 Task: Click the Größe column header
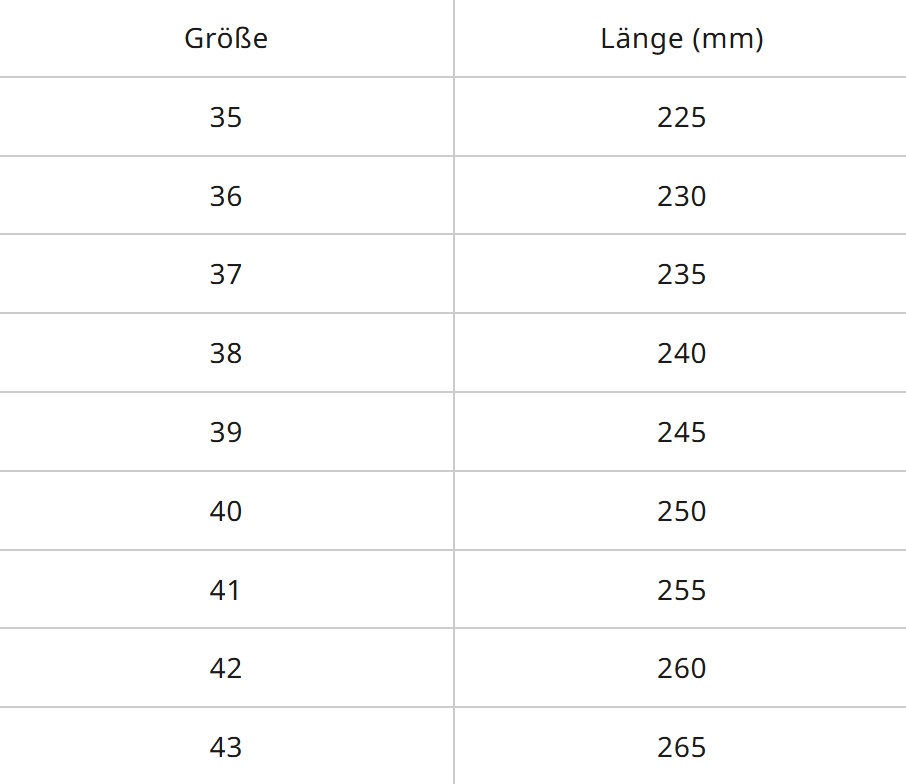point(226,39)
